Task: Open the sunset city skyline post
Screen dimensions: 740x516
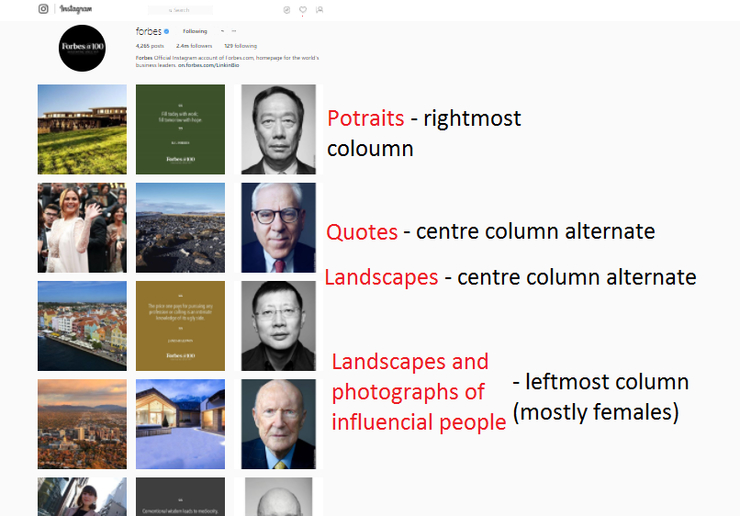Action: (x=82, y=424)
